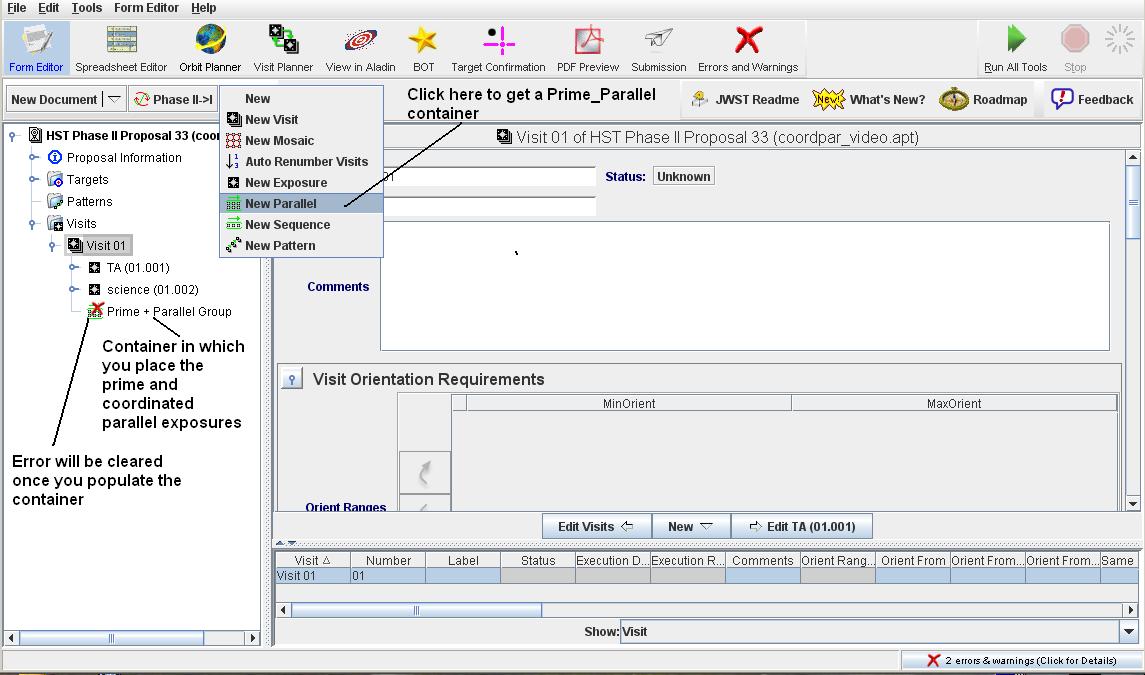Select science (01.002) exposure in tree
The width and height of the screenshot is (1145, 675).
point(153,289)
